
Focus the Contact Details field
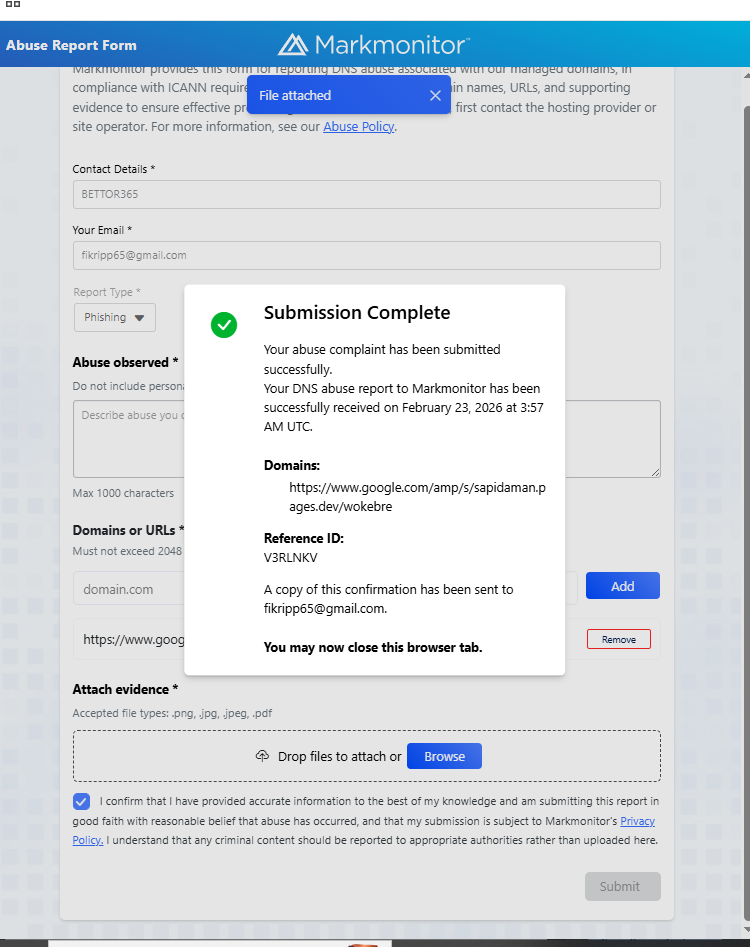(x=367, y=194)
